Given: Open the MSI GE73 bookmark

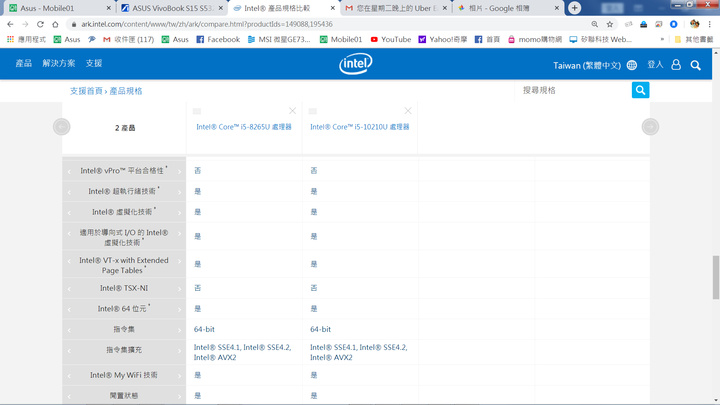Looking at the screenshot, I should click(x=279, y=39).
